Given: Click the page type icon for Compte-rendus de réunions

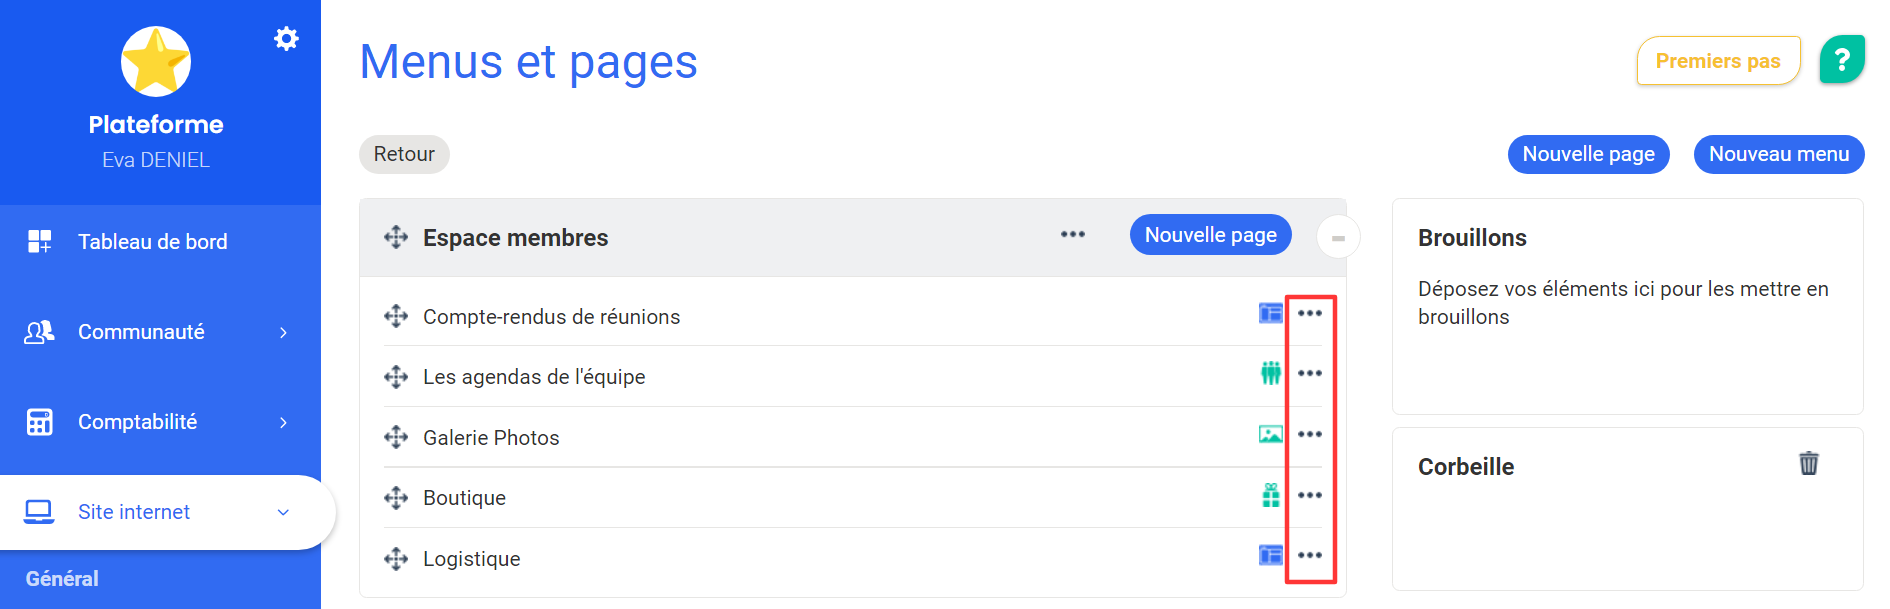Looking at the screenshot, I should [x=1270, y=313].
